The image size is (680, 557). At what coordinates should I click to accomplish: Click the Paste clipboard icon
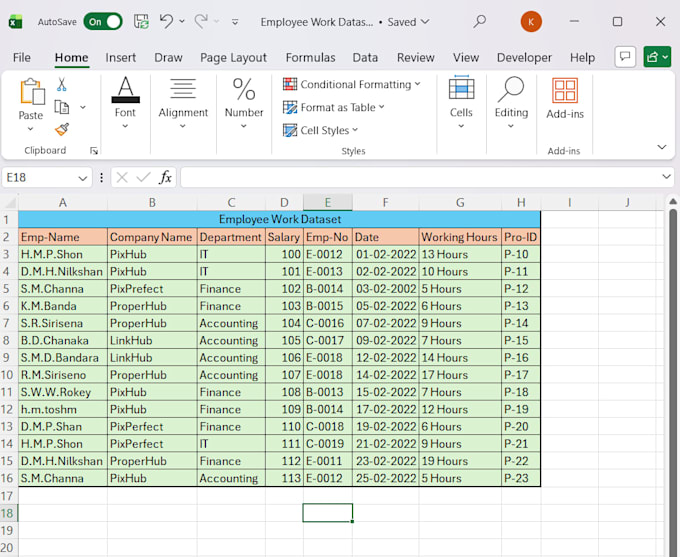pyautogui.click(x=32, y=92)
